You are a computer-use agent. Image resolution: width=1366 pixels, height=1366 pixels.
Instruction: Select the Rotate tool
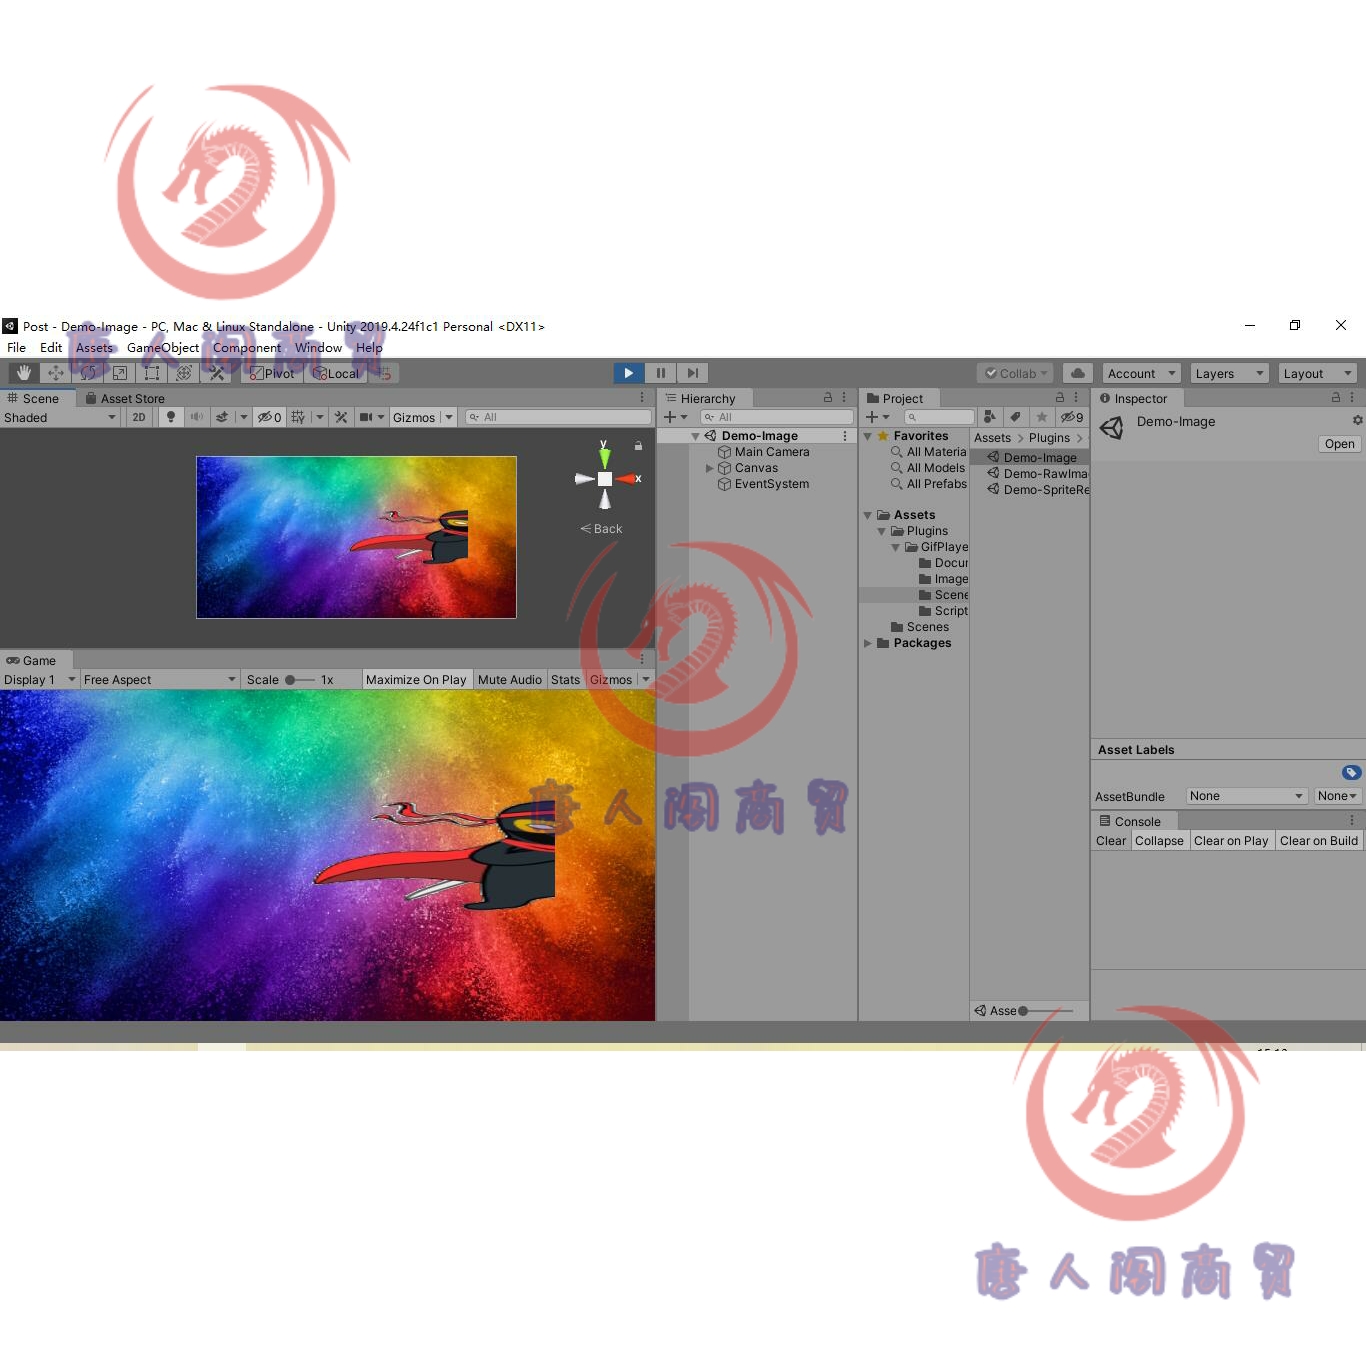[88, 372]
